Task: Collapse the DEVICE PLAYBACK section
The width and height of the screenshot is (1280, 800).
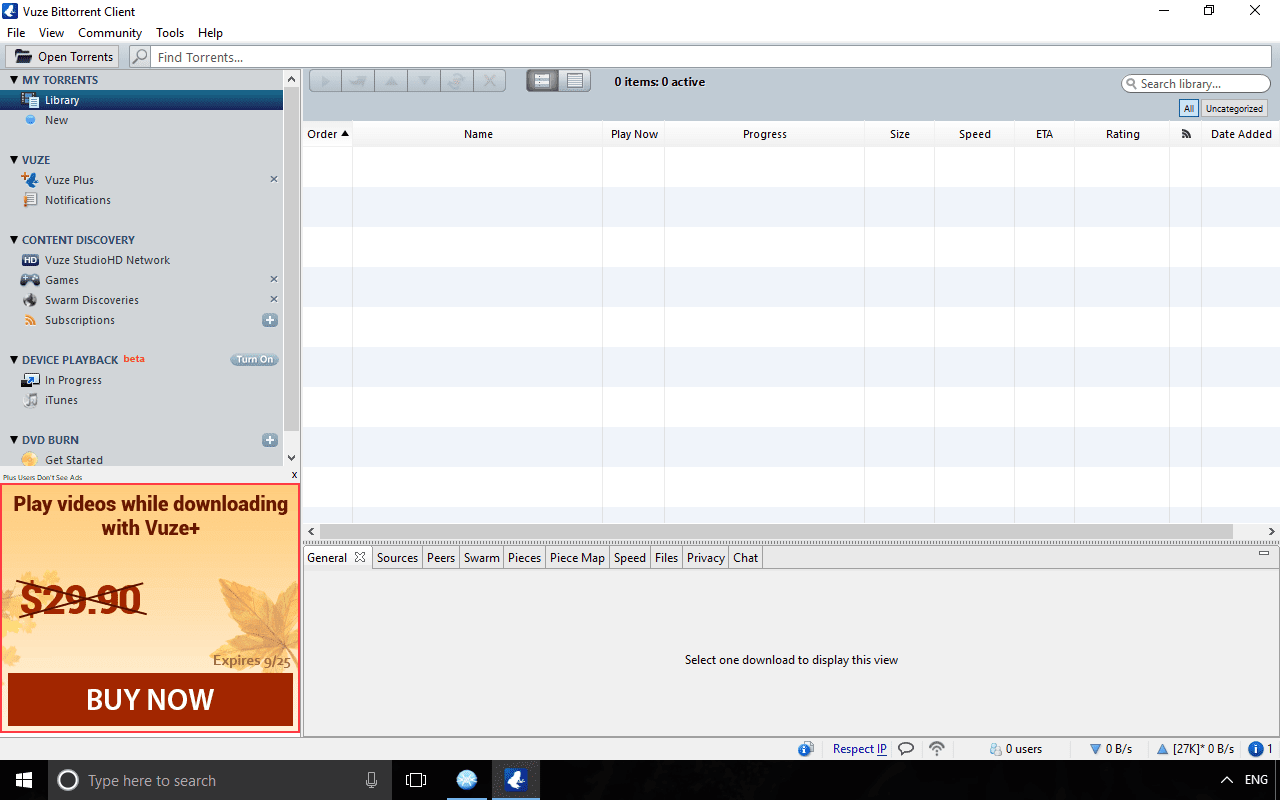Action: tap(14, 360)
